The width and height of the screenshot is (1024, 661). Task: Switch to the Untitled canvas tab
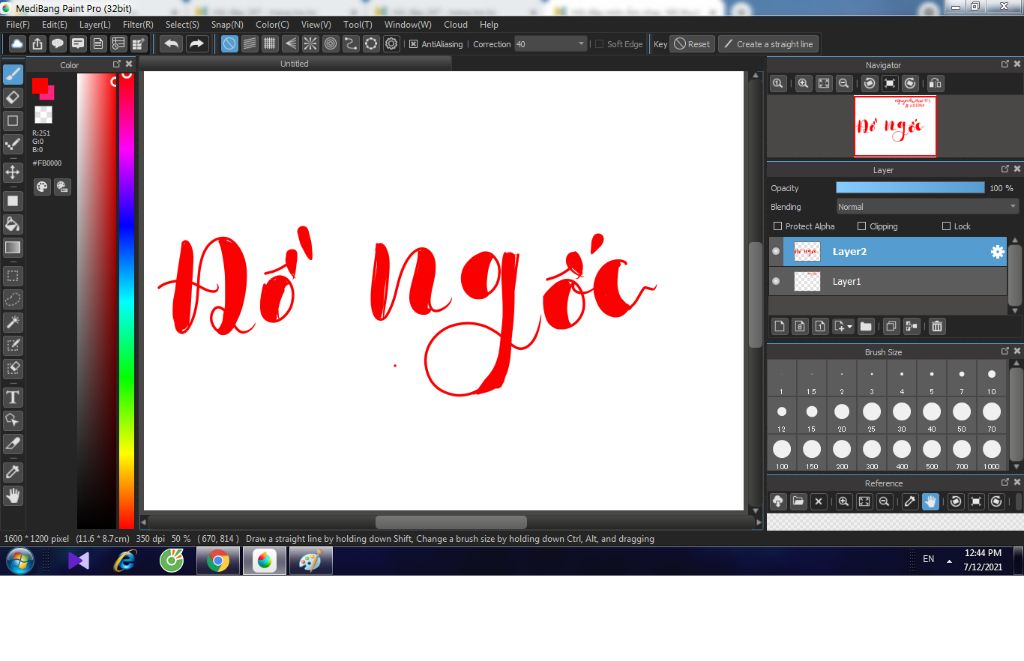click(295, 63)
